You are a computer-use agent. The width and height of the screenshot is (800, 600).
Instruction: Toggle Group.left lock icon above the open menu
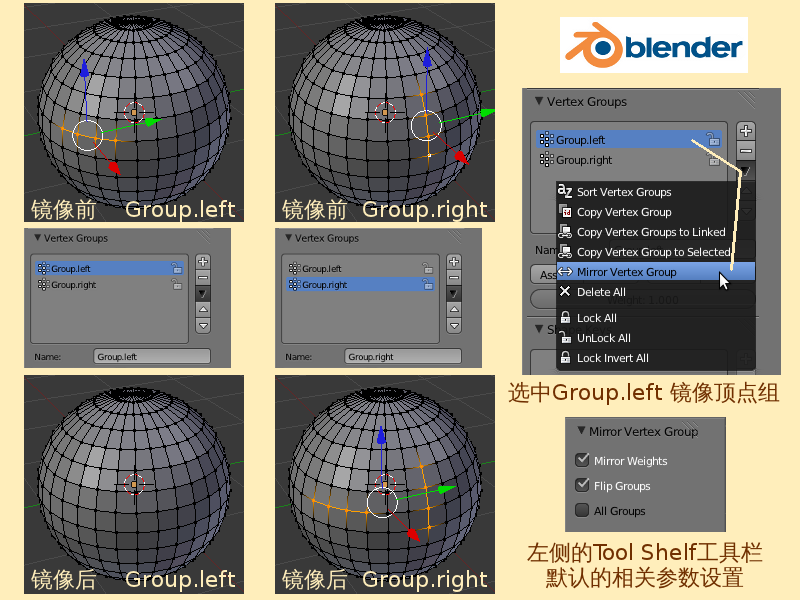(x=713, y=139)
